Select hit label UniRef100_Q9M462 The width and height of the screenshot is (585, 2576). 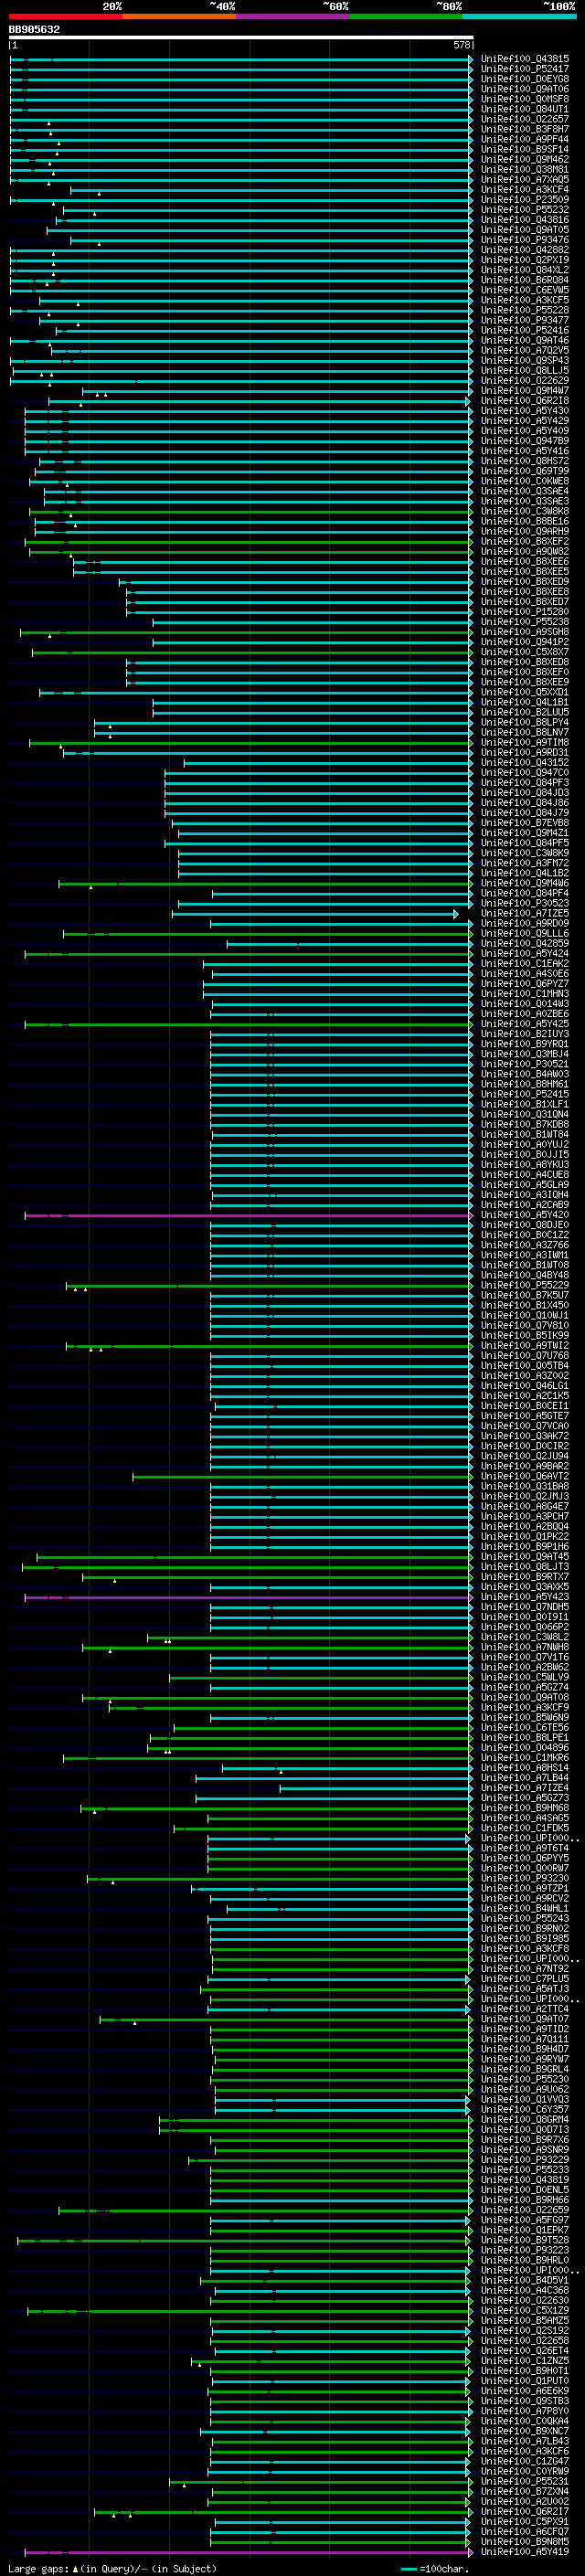pyautogui.click(x=525, y=159)
